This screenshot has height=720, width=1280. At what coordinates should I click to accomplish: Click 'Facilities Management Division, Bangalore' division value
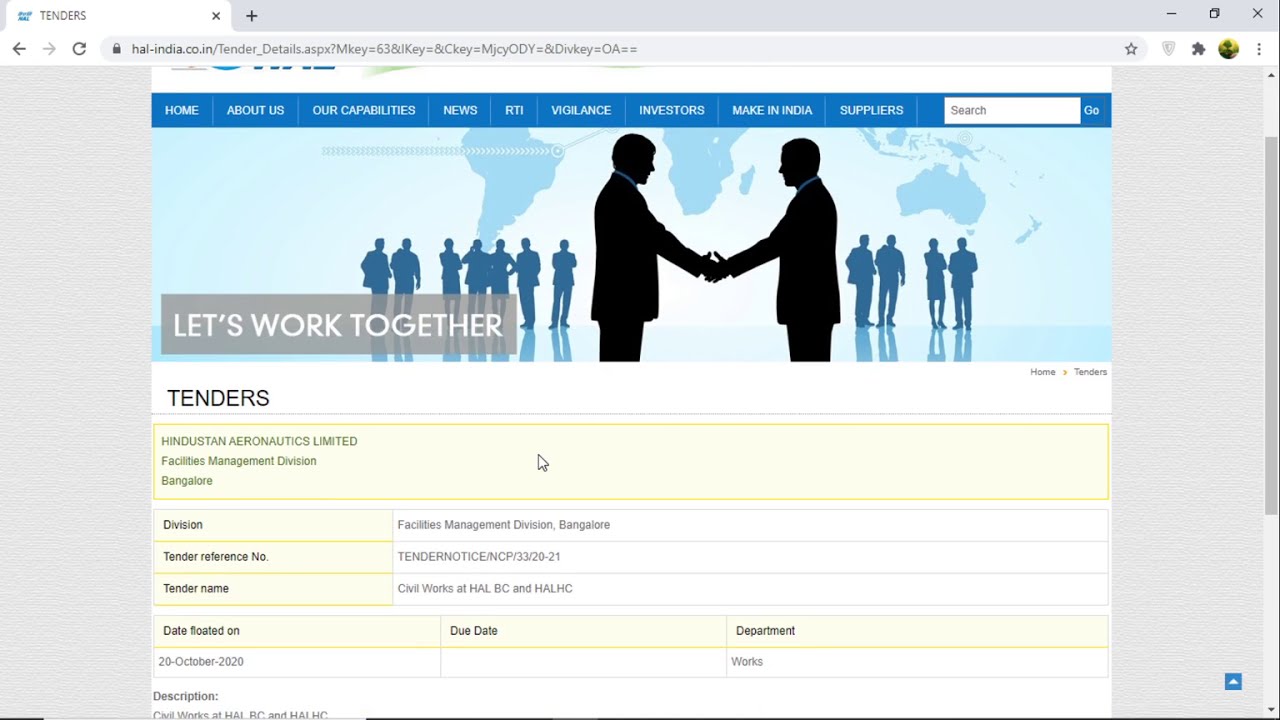pos(504,525)
